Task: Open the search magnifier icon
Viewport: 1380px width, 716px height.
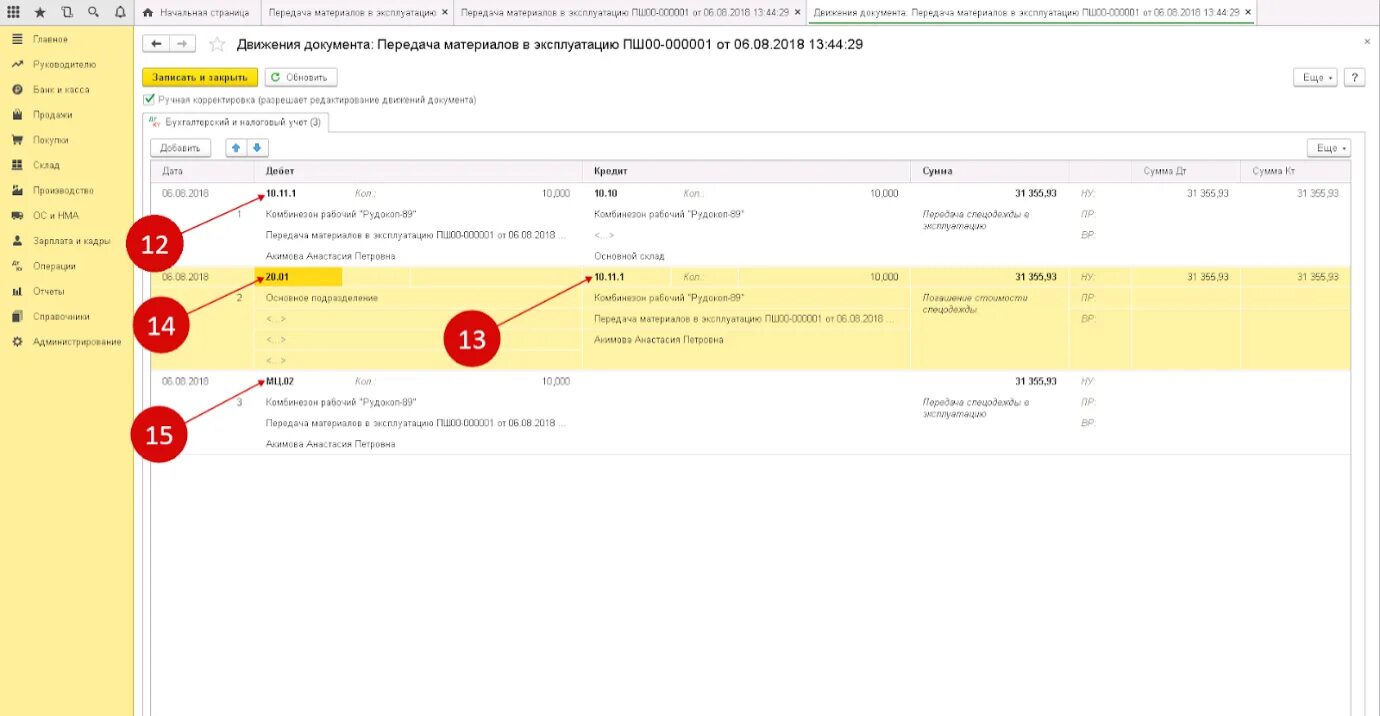Action: pyautogui.click(x=93, y=12)
